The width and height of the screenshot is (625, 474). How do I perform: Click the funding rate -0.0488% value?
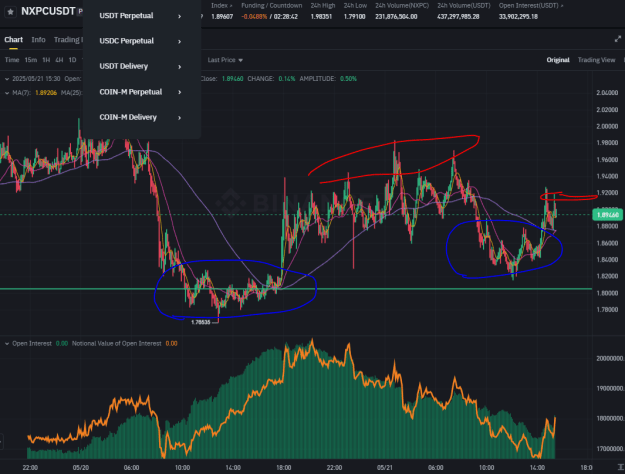point(254,17)
